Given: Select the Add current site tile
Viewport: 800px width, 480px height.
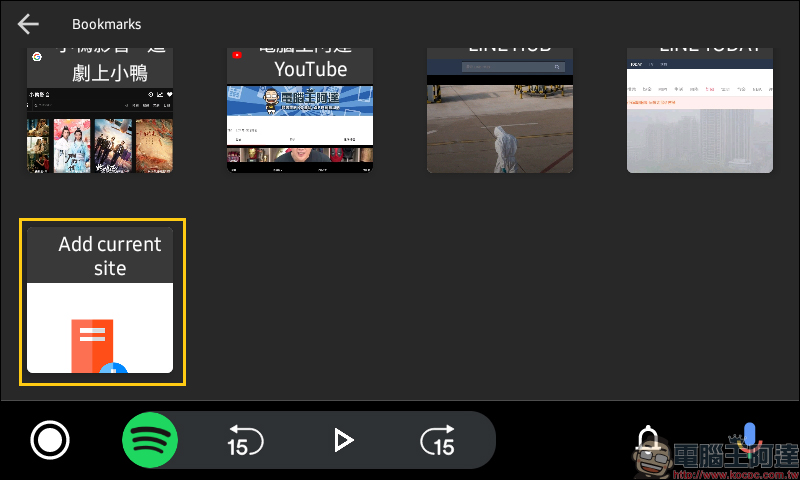Looking at the screenshot, I should pyautogui.click(x=100, y=300).
